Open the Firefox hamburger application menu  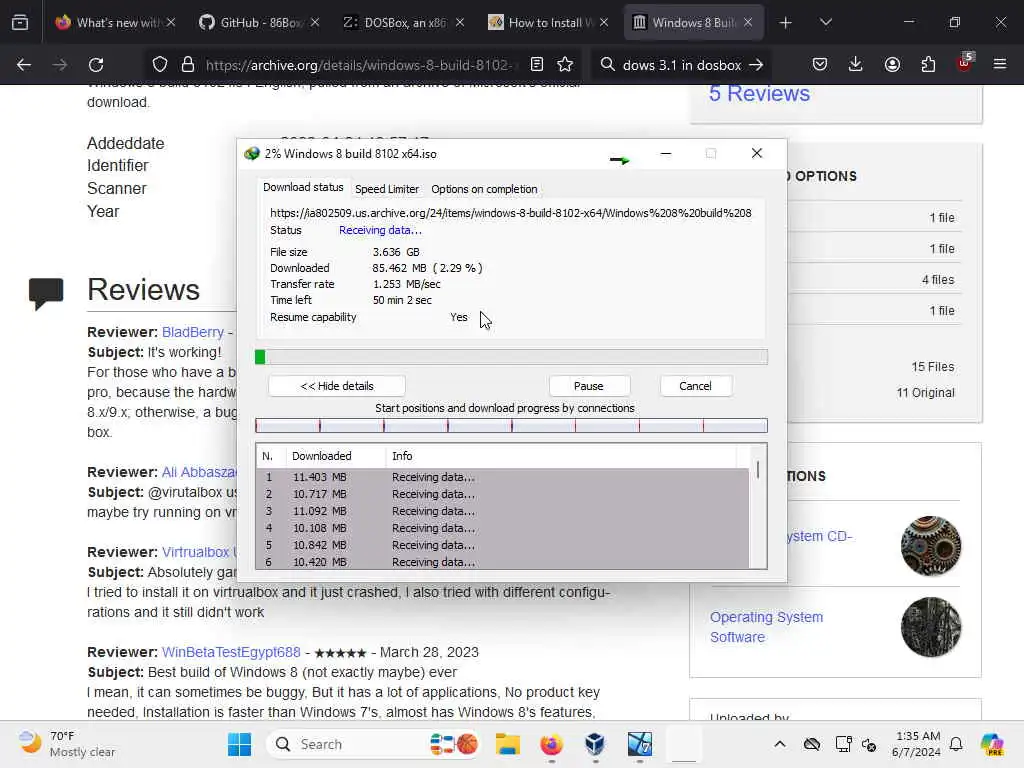tap(1000, 65)
